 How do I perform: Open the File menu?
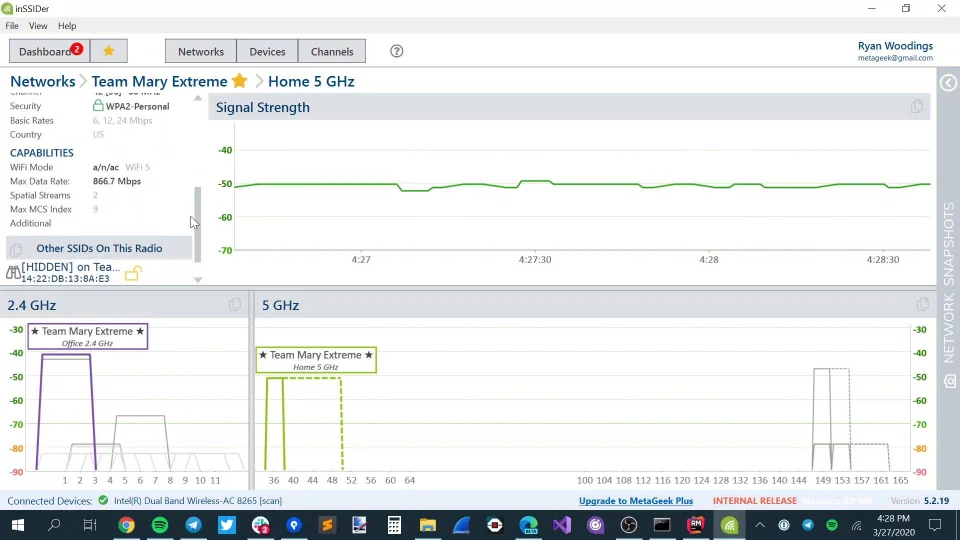[x=12, y=26]
